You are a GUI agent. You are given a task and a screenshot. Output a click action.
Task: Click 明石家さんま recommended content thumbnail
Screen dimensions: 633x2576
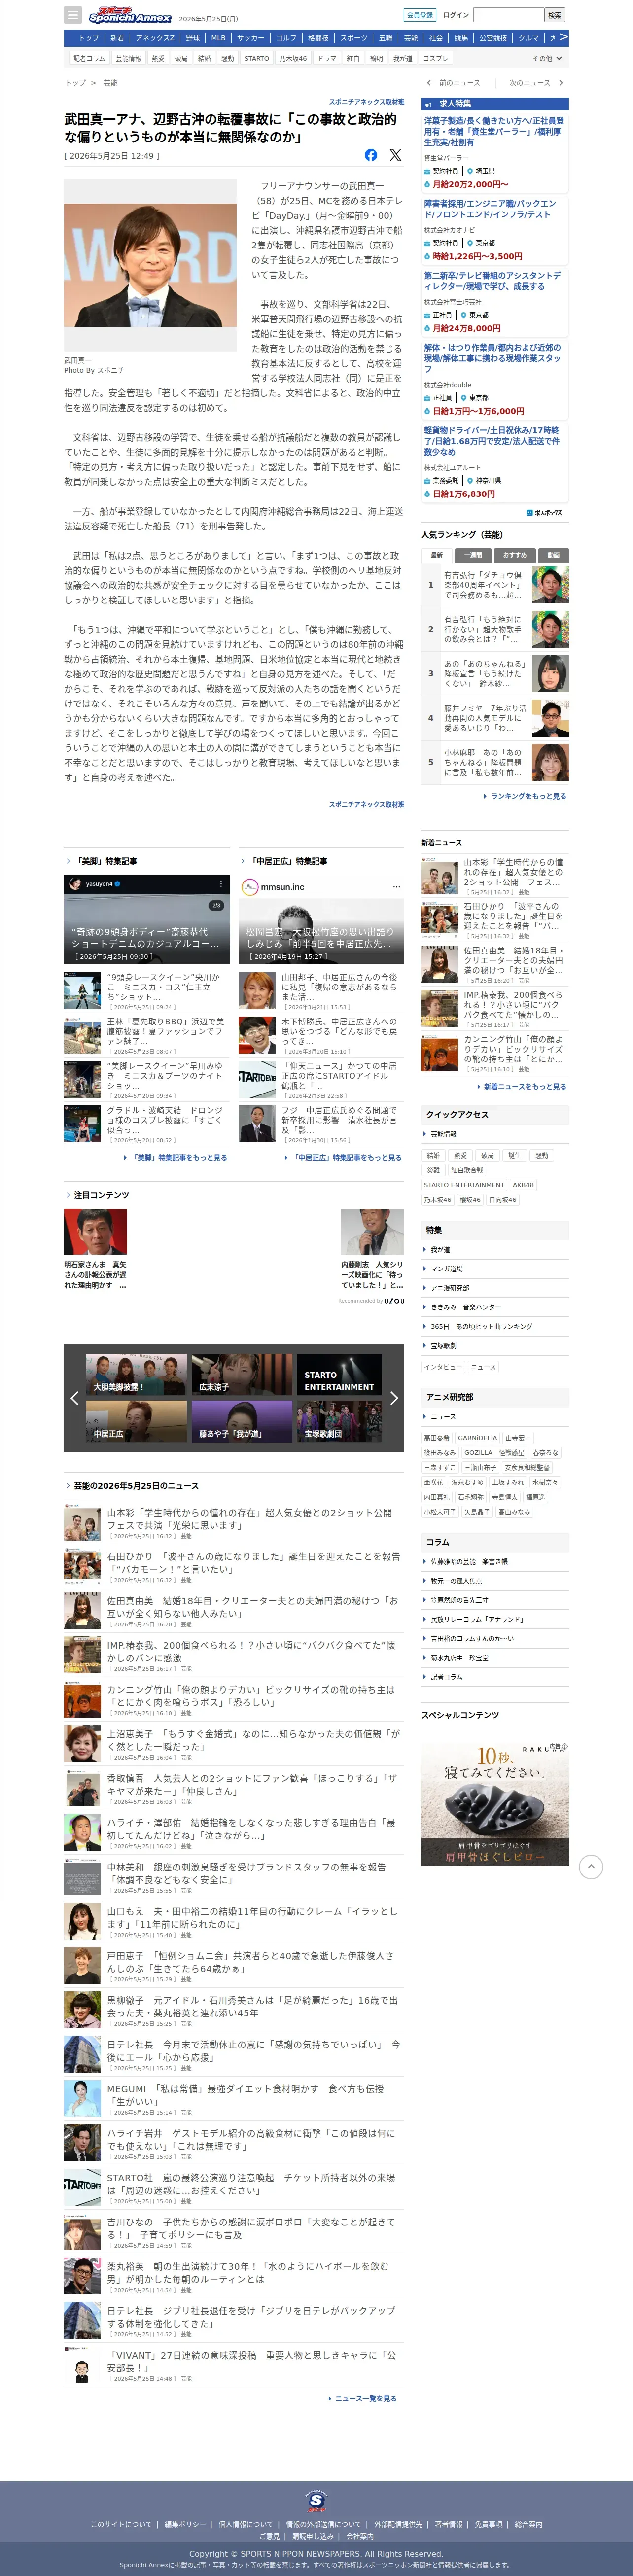[96, 1231]
